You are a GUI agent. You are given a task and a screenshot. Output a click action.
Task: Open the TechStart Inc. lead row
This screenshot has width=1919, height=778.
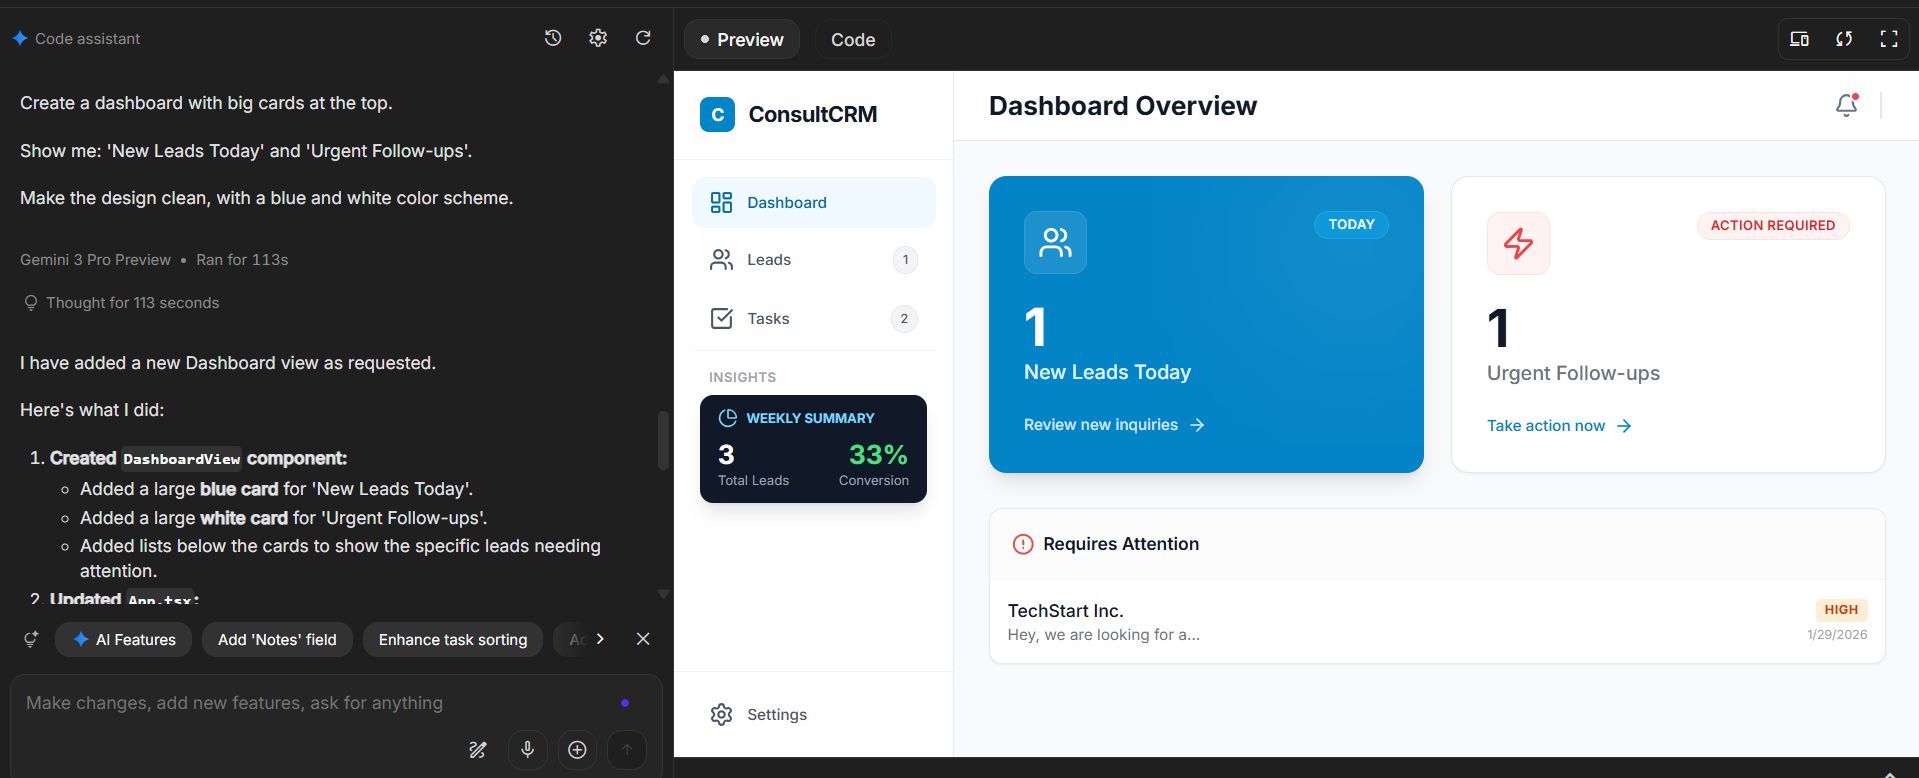(1437, 622)
